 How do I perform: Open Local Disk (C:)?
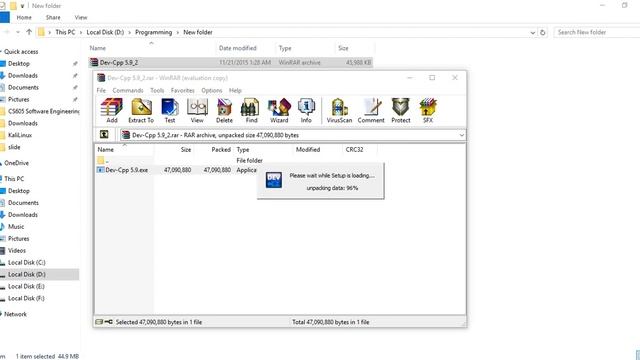click(x=27, y=262)
